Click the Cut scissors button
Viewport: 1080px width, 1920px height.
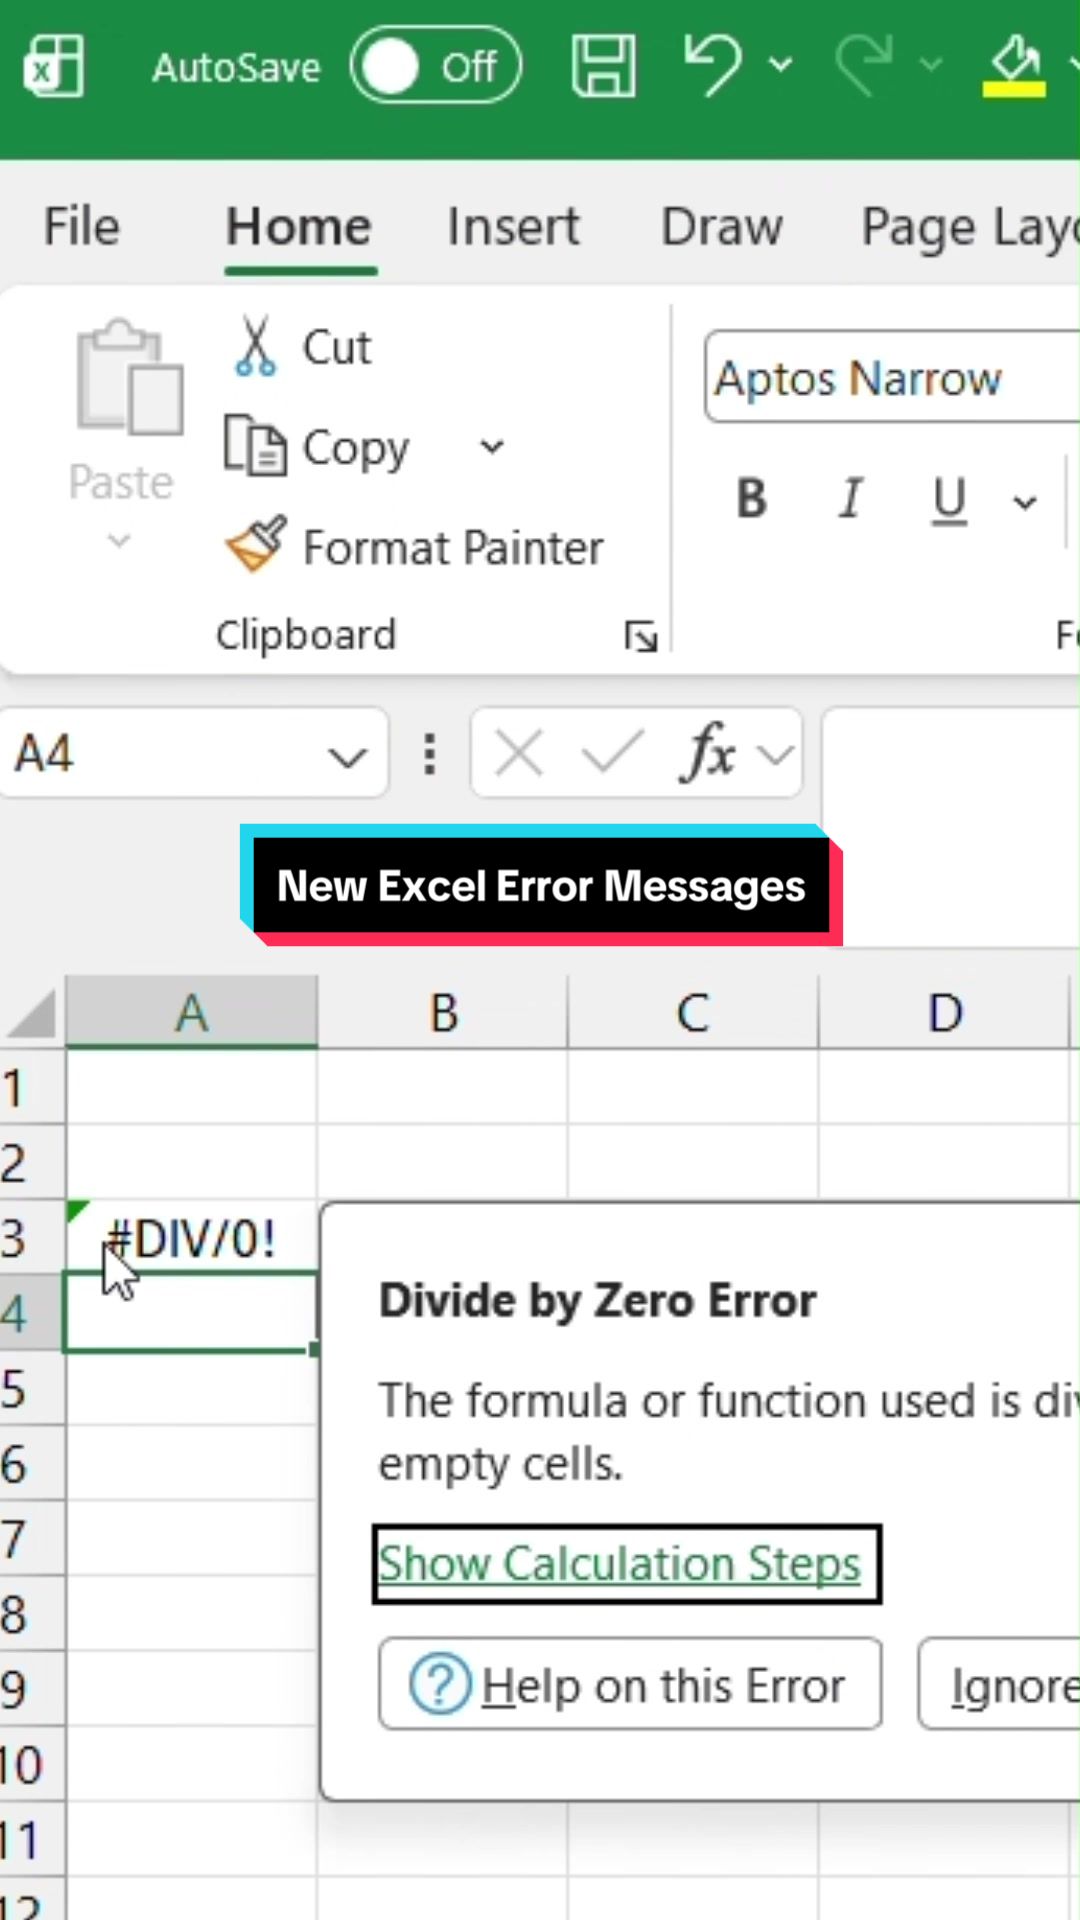pos(302,347)
